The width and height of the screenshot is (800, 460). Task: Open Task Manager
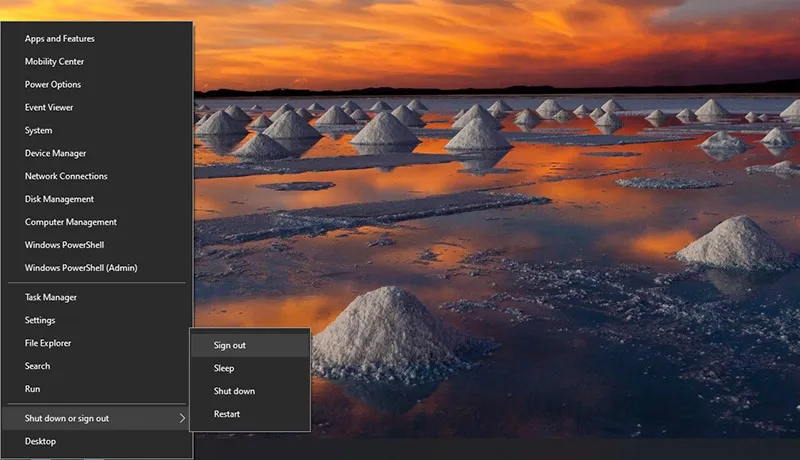[x=51, y=298]
